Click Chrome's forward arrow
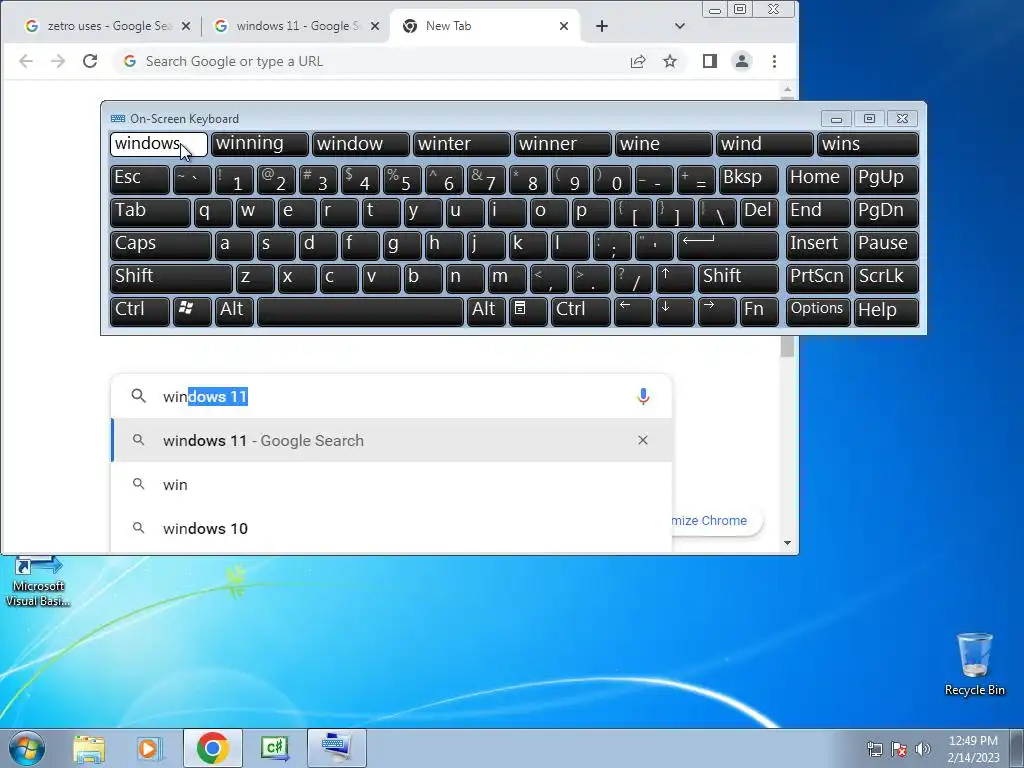 coord(58,61)
